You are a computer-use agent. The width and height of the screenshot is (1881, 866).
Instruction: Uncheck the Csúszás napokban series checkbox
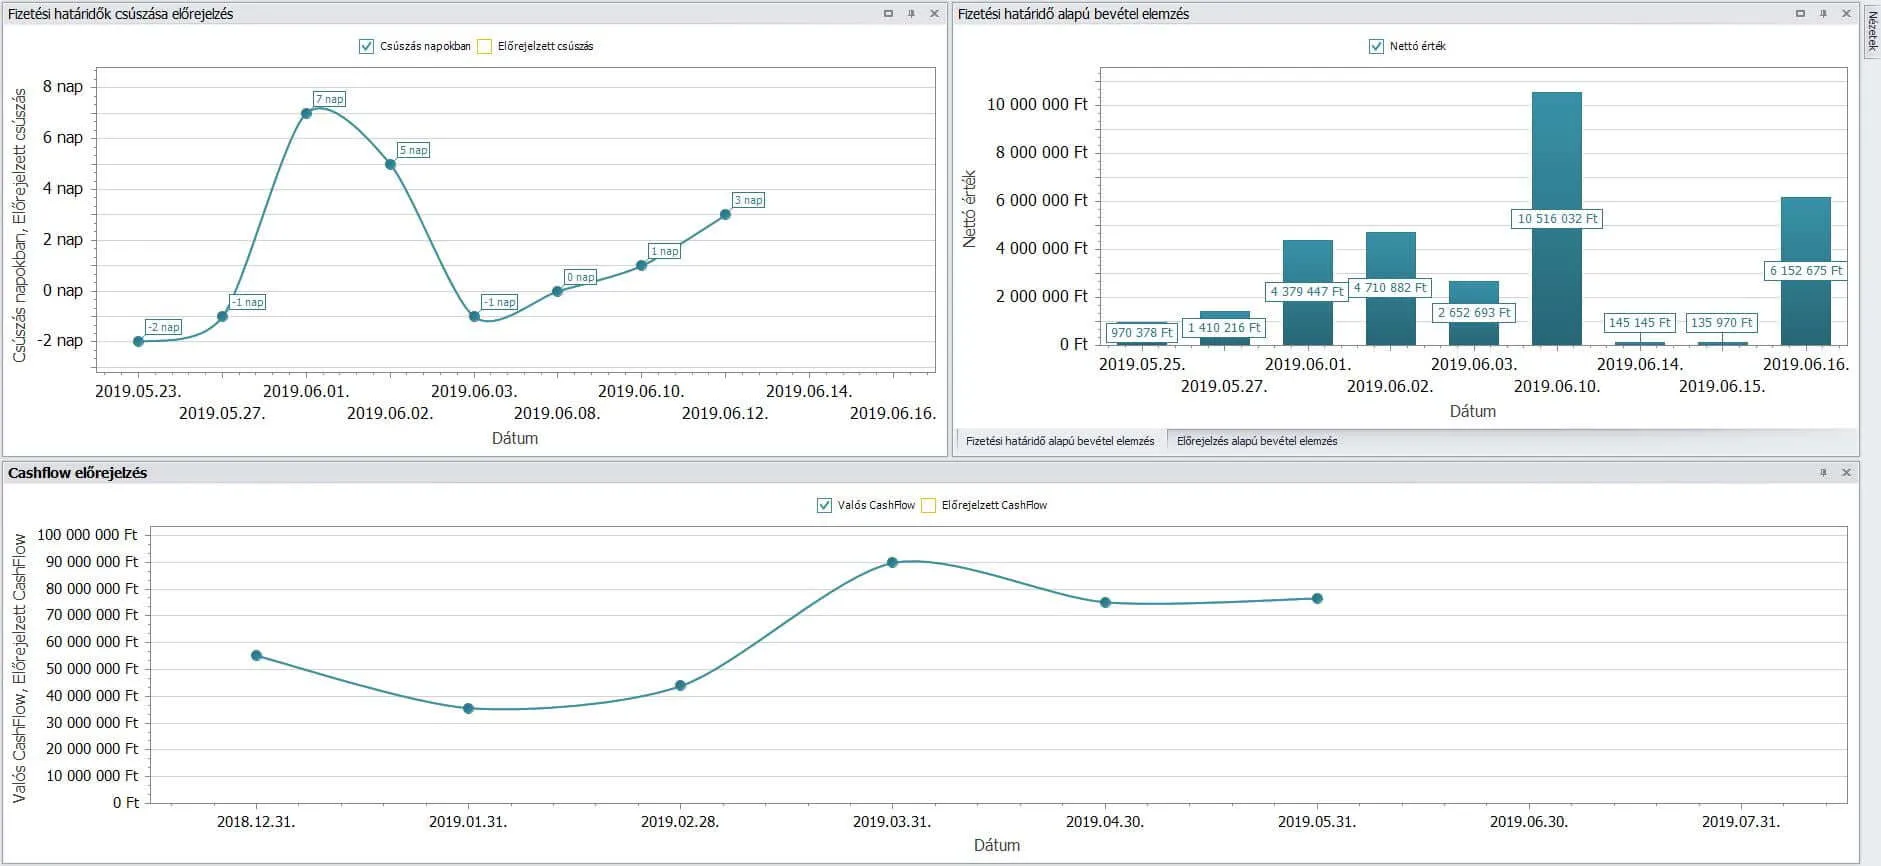(x=366, y=46)
